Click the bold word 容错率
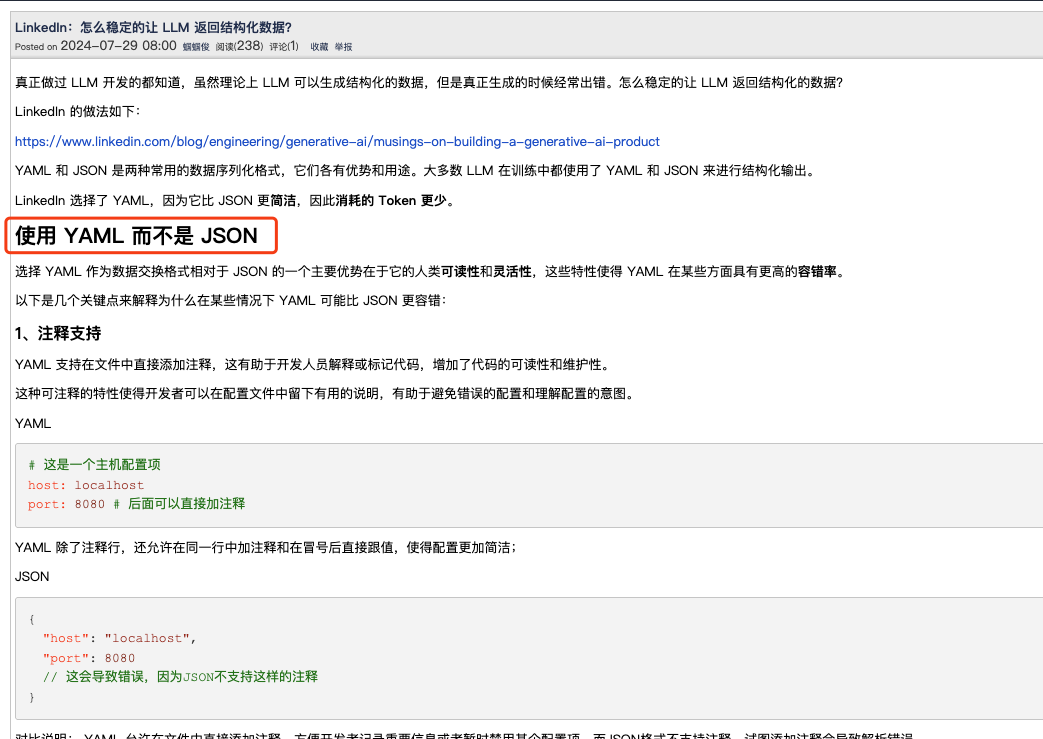Viewport: 1043px width, 739px height. tap(818, 271)
